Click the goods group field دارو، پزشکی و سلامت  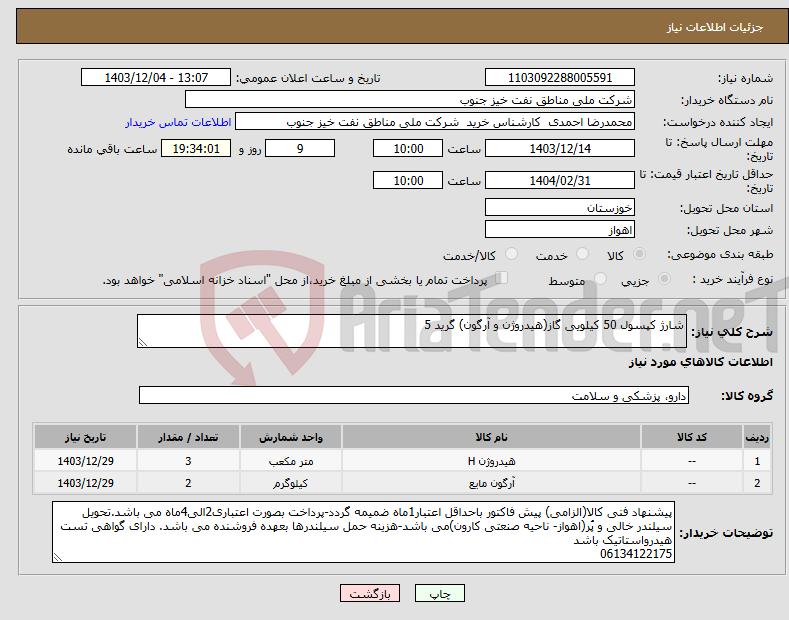coord(414,396)
